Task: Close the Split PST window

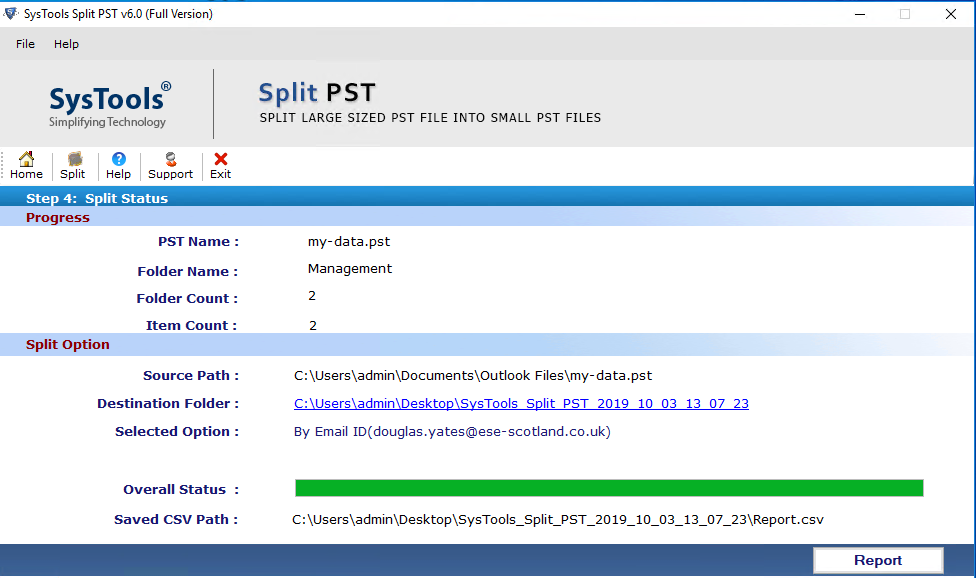Action: [x=950, y=14]
